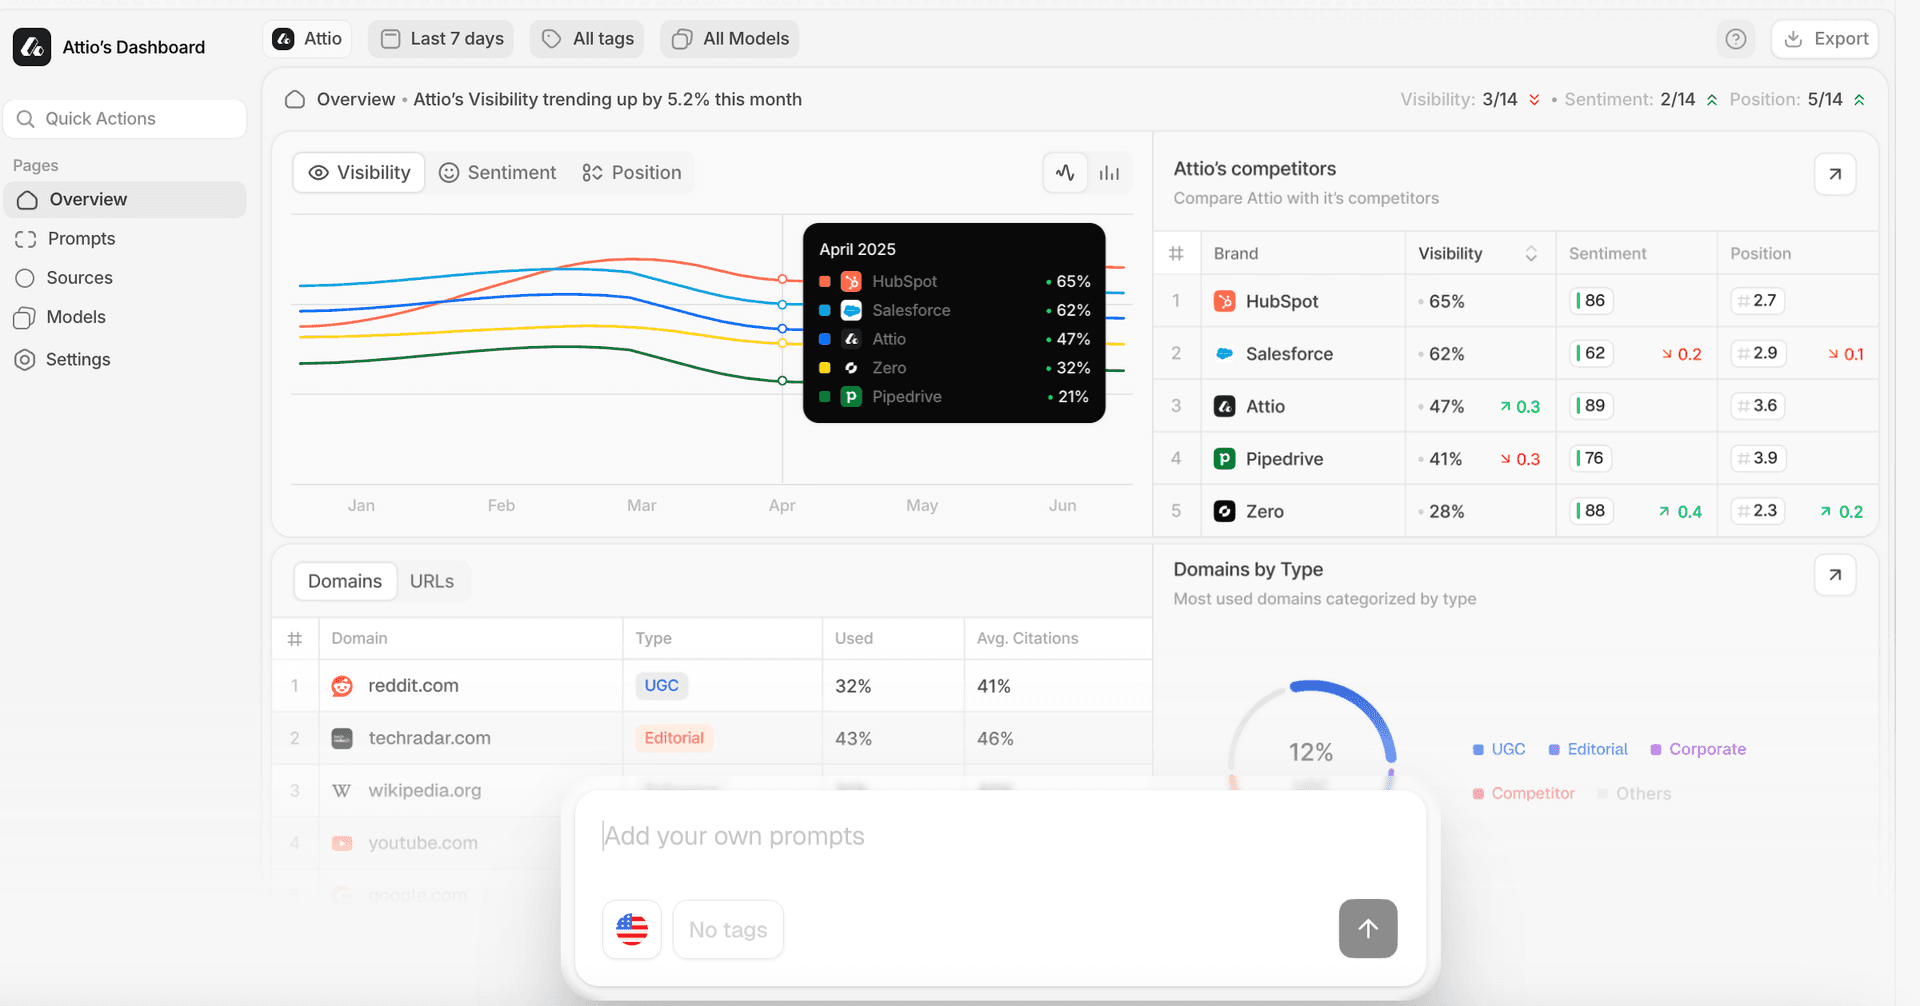Click the UGC type badge for reddit.com
This screenshot has height=1006, width=1920.
661,686
